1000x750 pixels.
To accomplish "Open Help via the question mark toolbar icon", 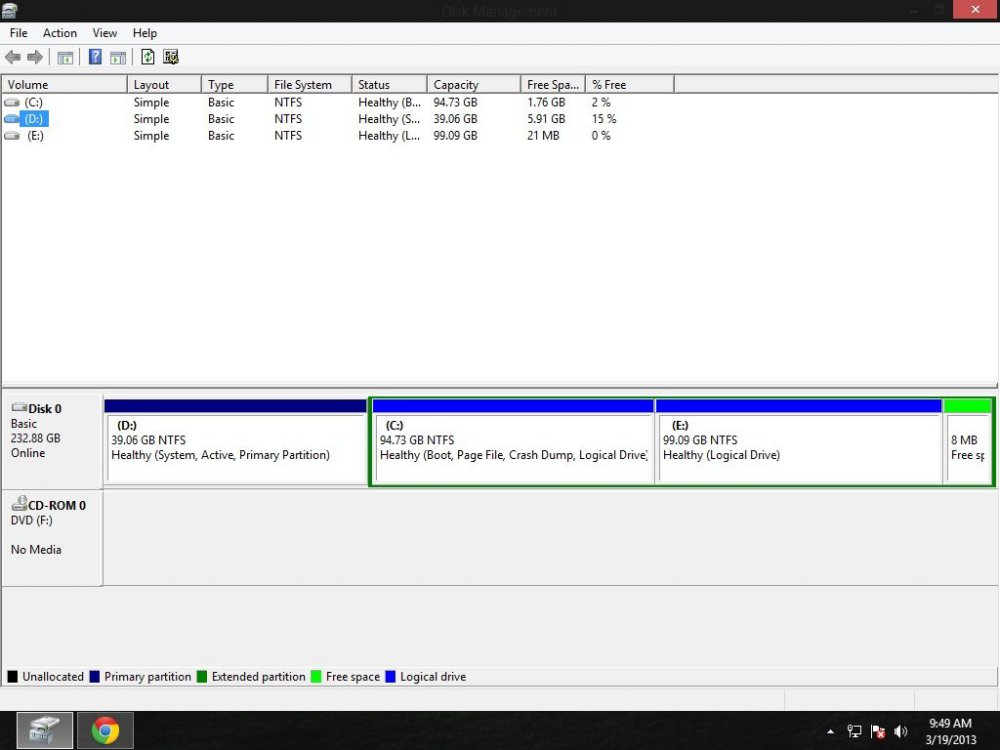I will (x=94, y=57).
